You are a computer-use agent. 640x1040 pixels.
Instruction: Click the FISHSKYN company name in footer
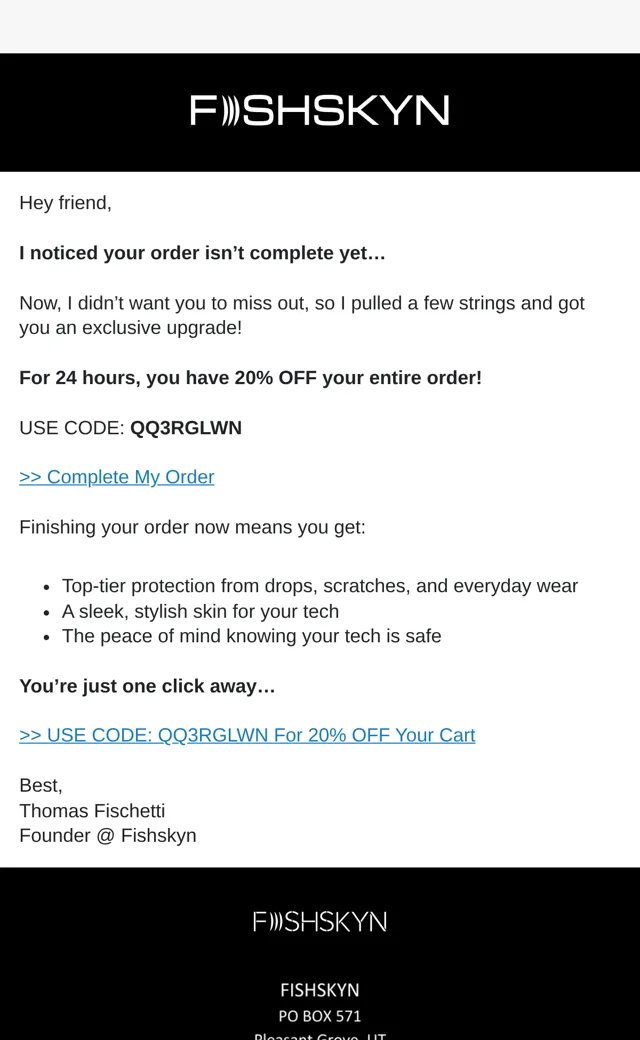tap(320, 990)
